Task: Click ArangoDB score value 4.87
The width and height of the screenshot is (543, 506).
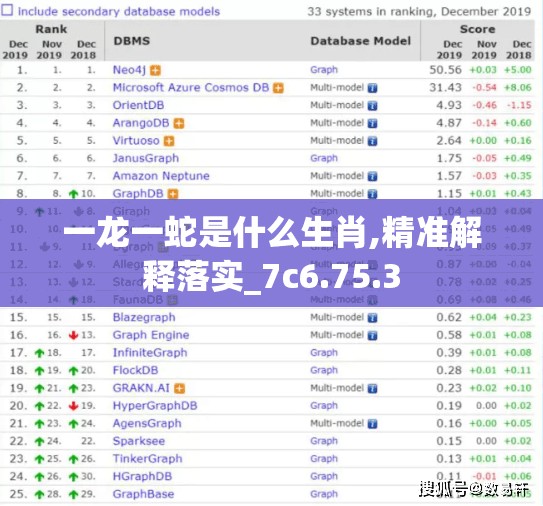Action: (x=449, y=123)
